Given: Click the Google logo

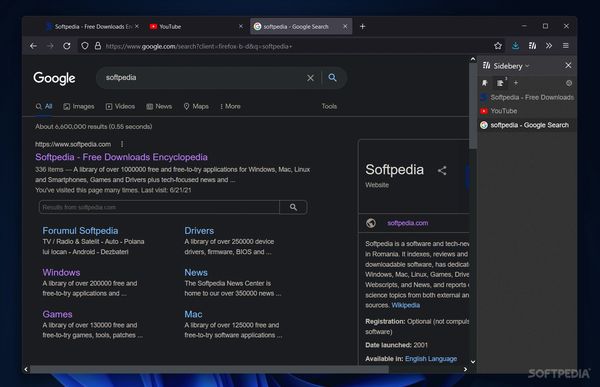Looking at the screenshot, I should (x=54, y=78).
